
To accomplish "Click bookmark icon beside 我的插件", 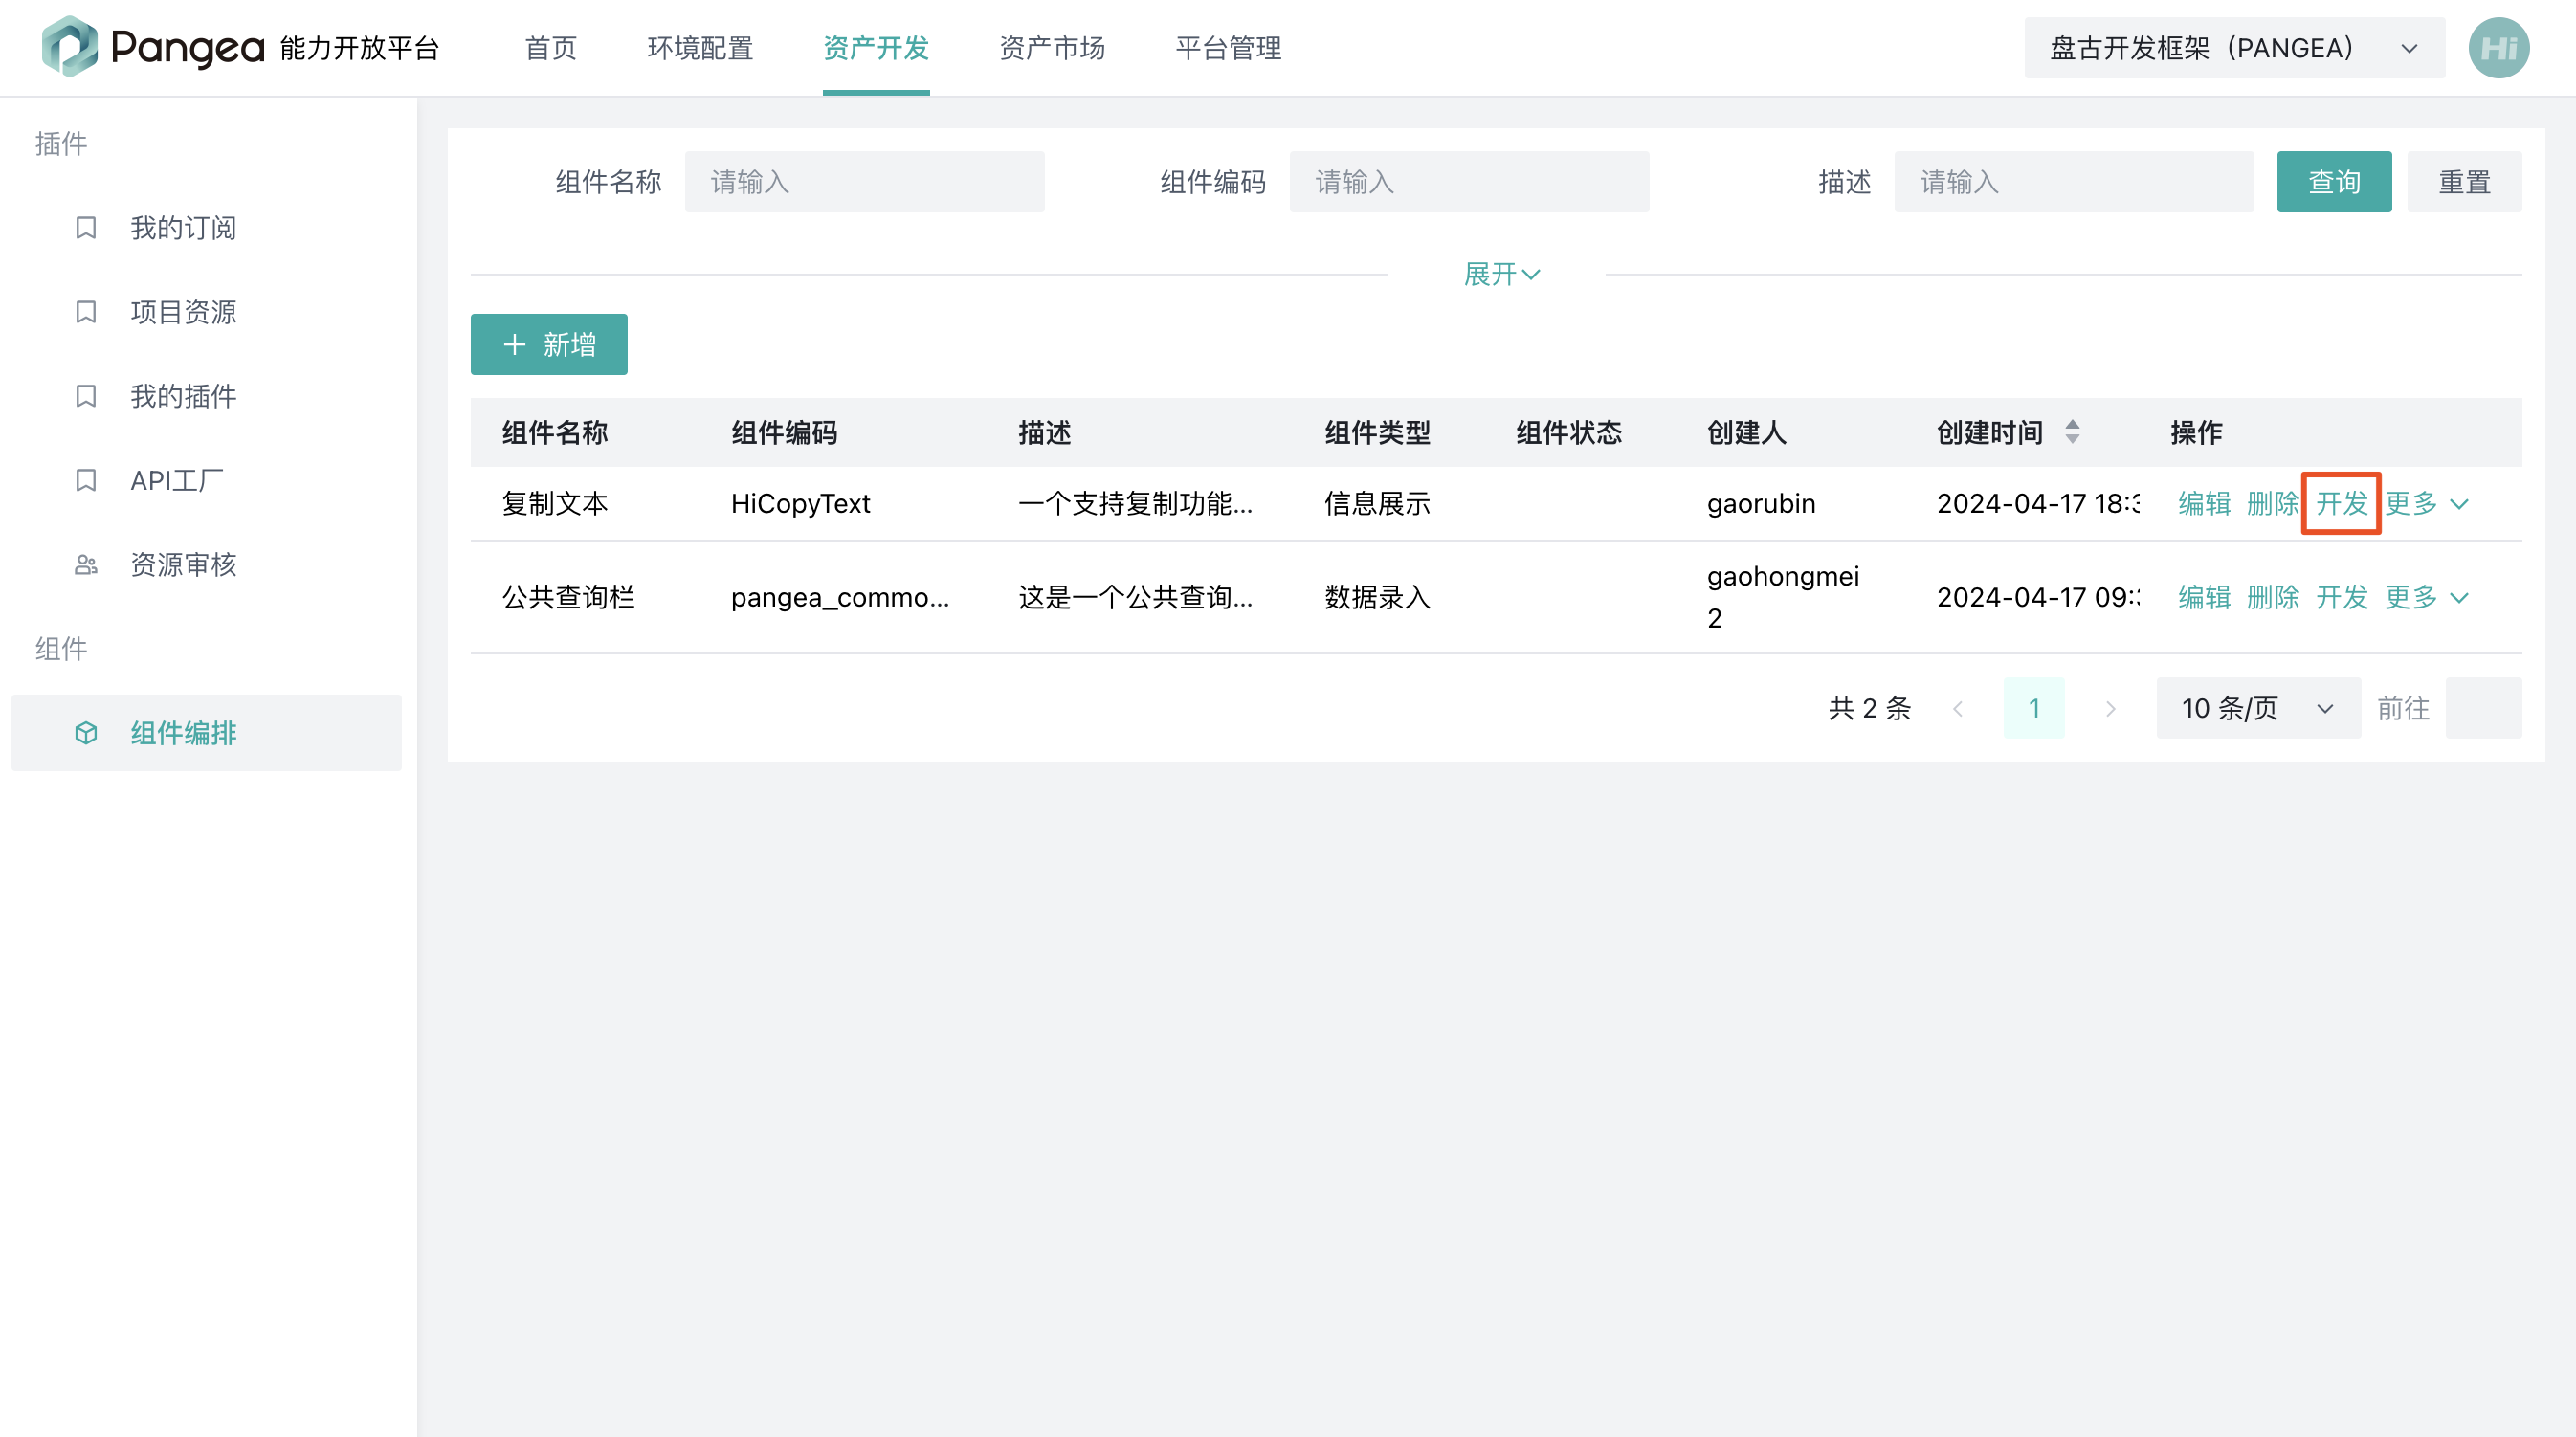I will pyautogui.click(x=86, y=396).
